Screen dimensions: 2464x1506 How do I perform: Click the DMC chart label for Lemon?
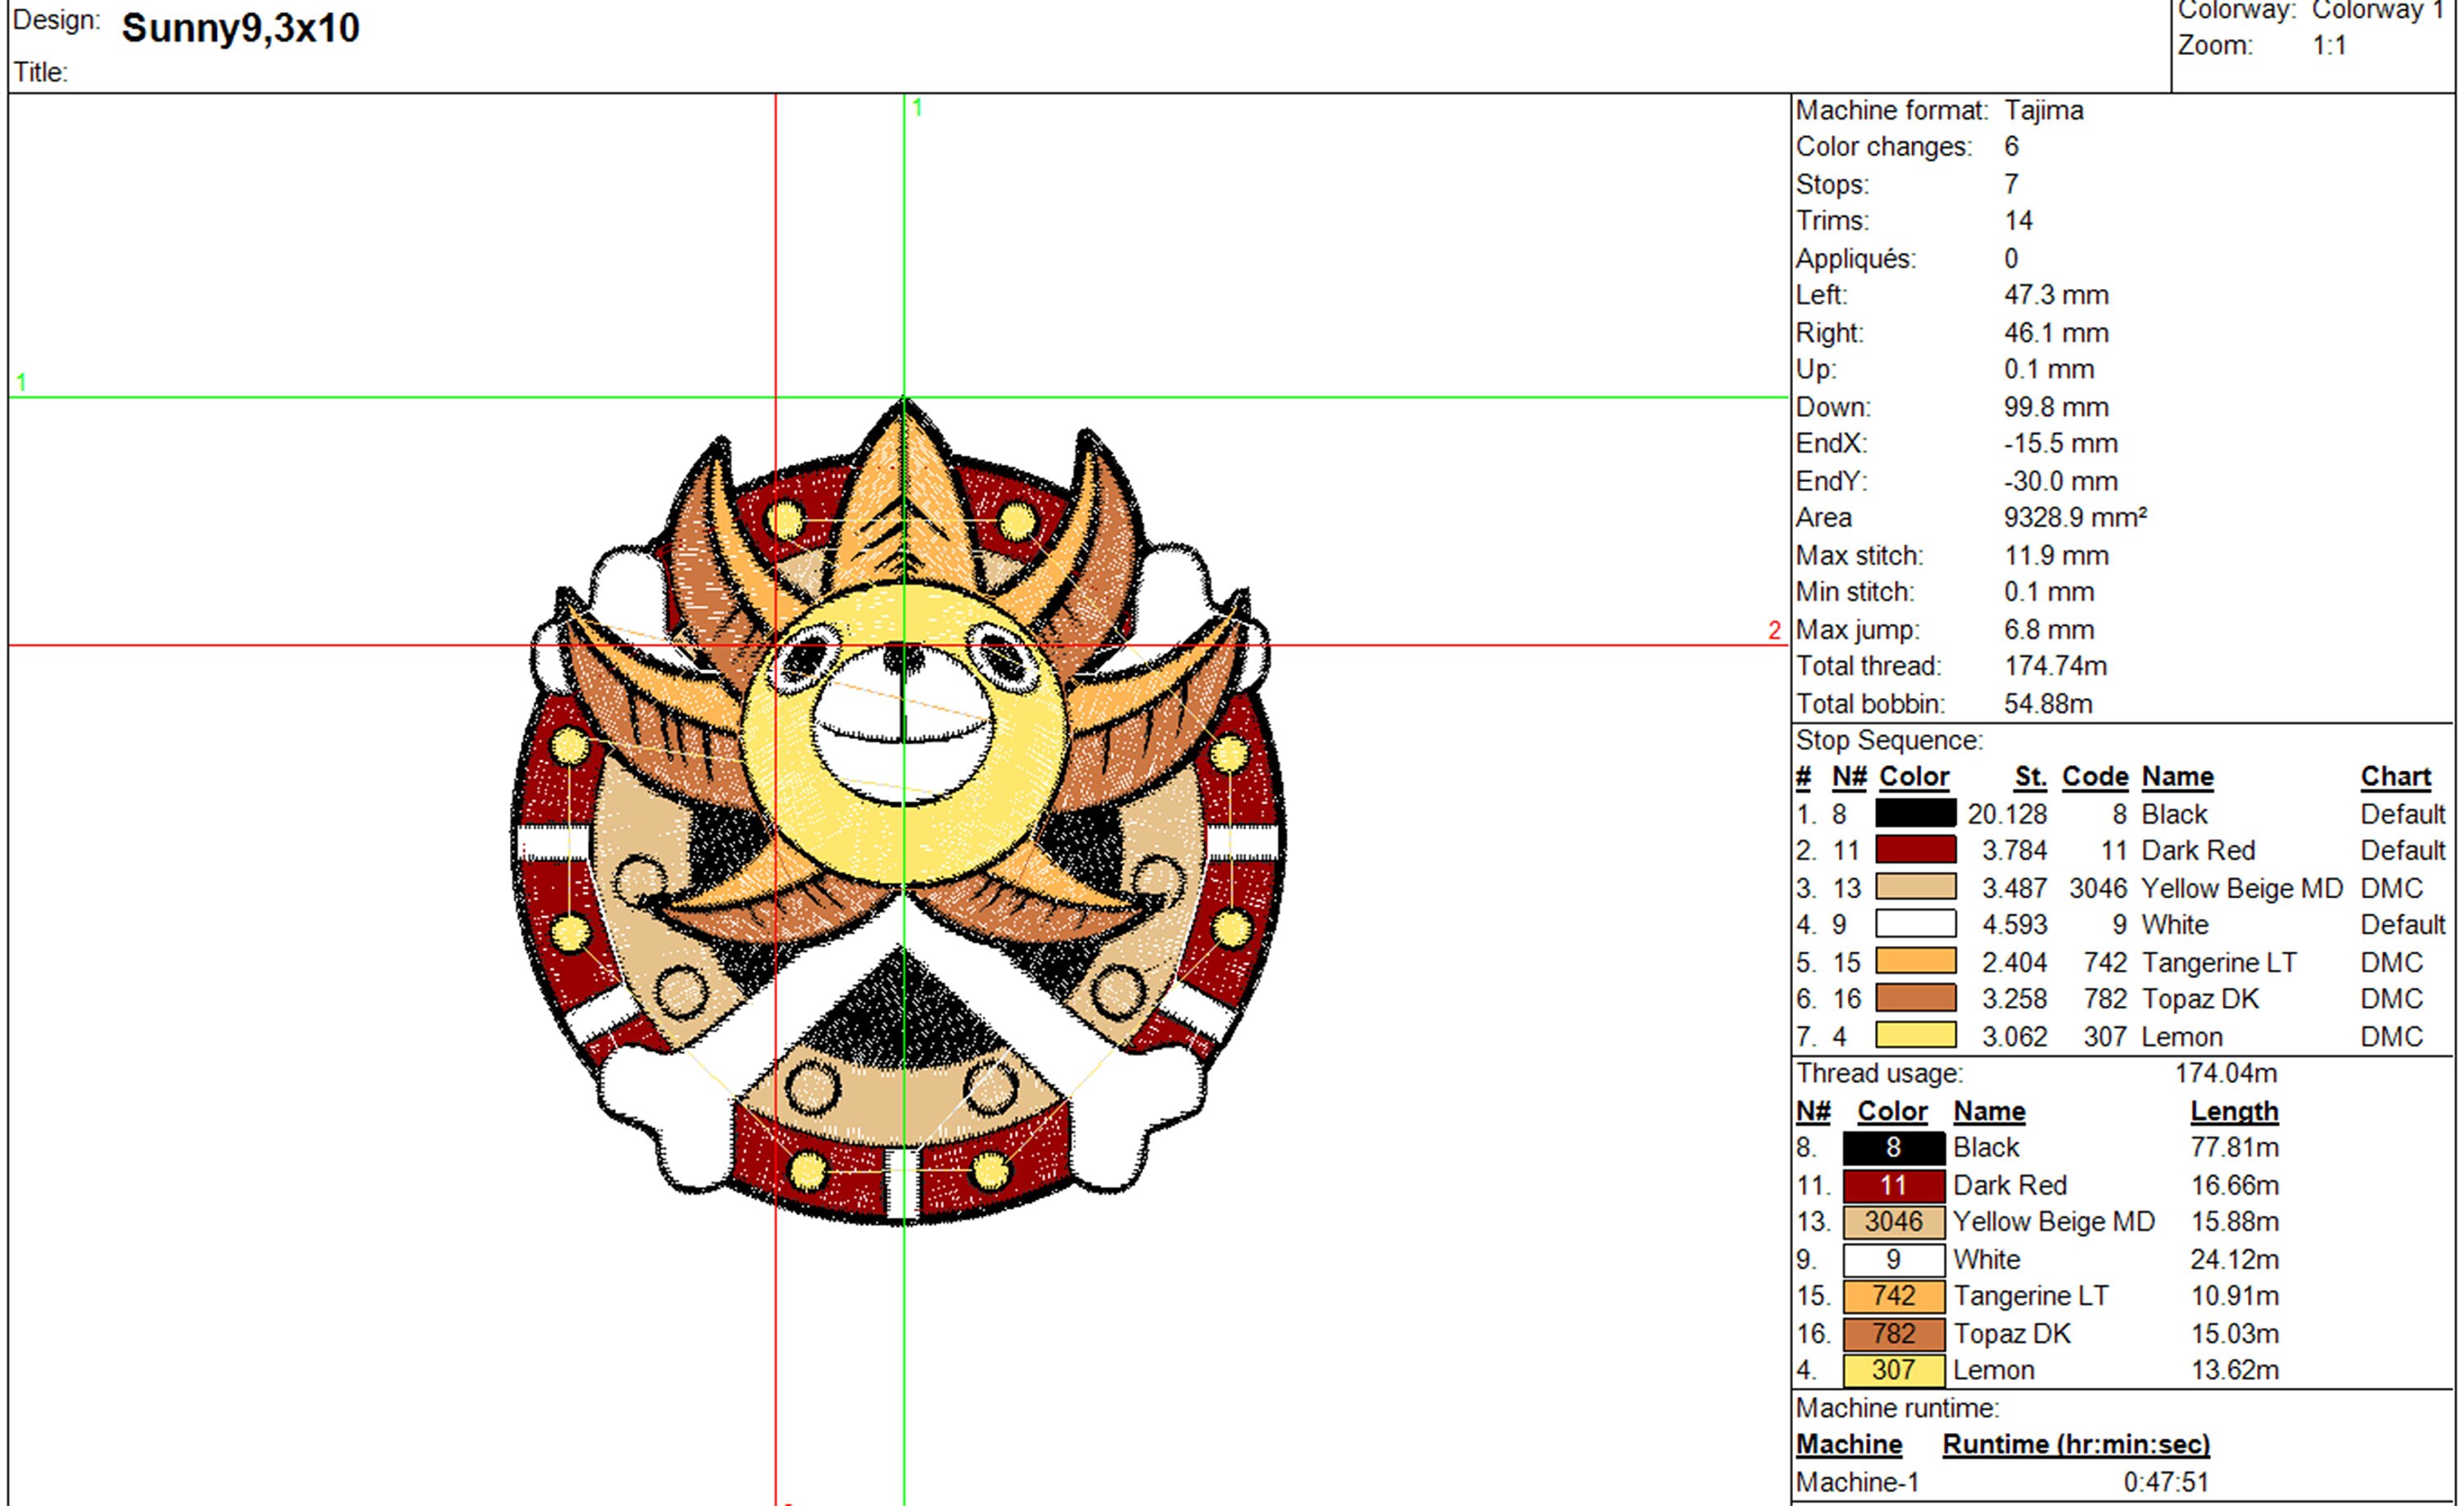[x=2394, y=1035]
